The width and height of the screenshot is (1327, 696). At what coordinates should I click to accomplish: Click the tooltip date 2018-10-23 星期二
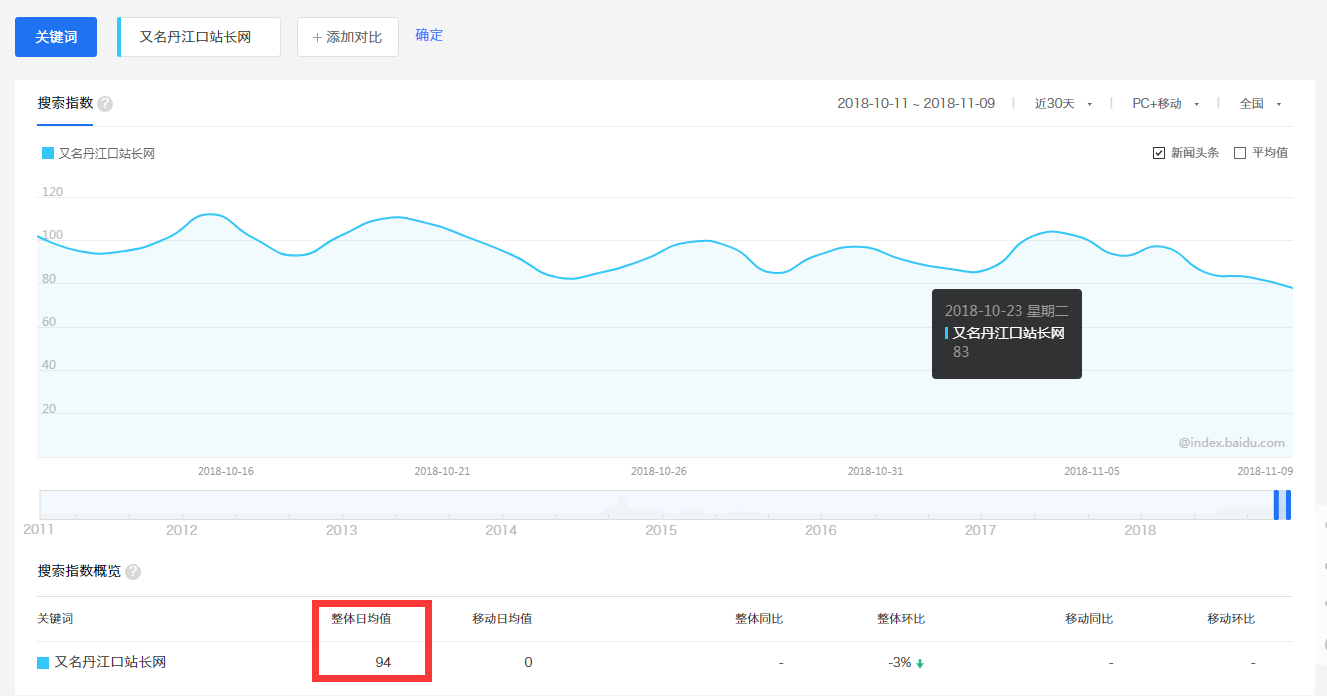[1006, 311]
